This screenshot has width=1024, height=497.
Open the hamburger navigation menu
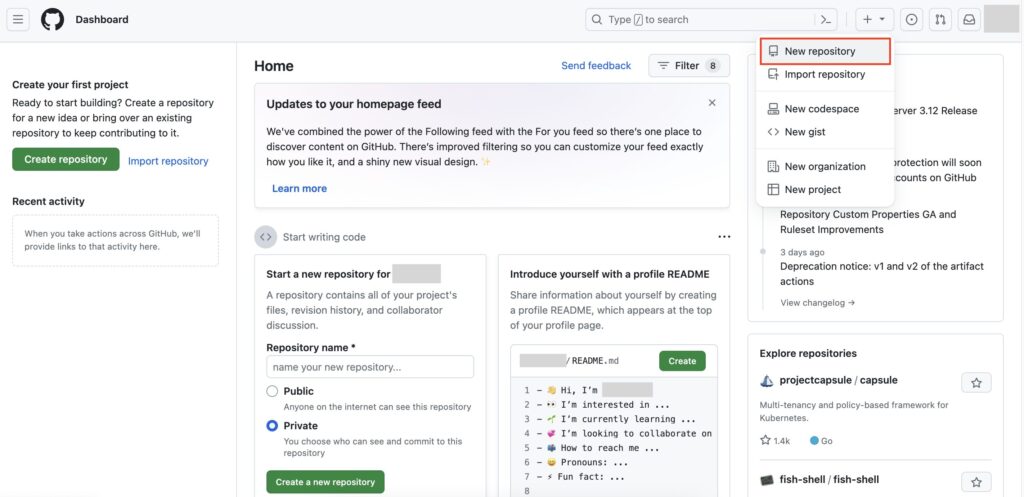[18, 20]
